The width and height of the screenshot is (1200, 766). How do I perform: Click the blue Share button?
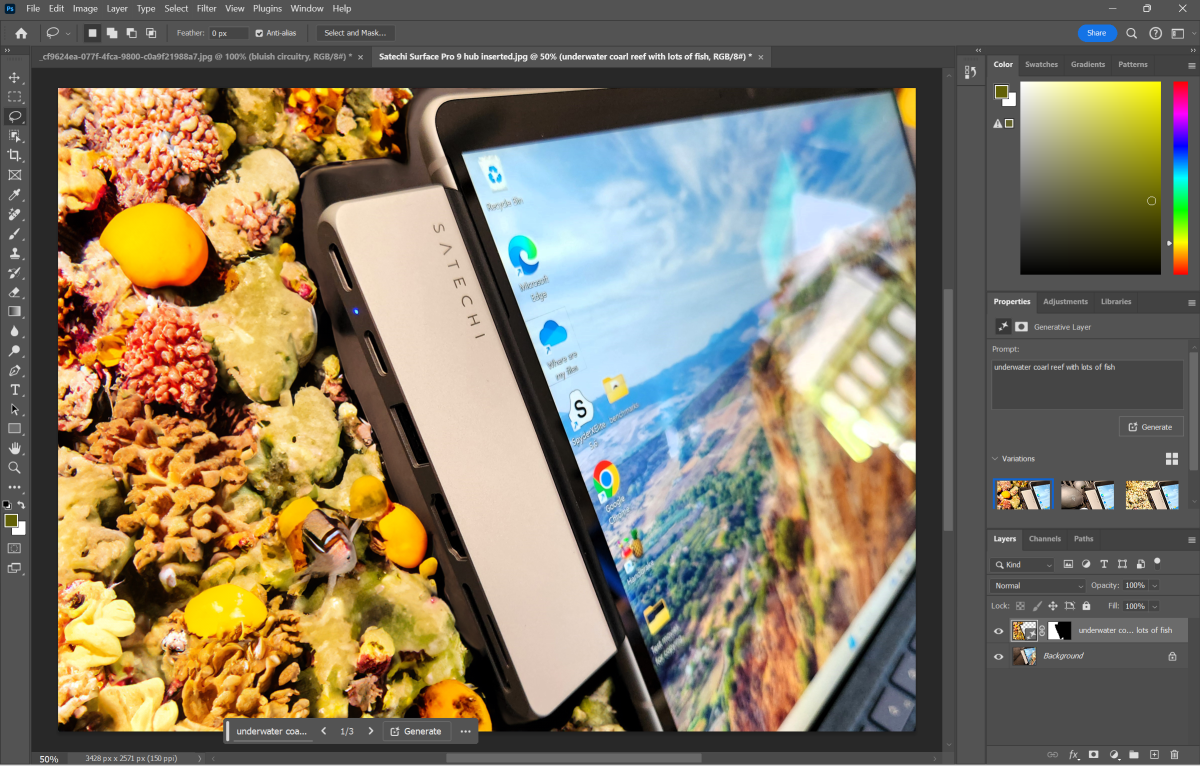(x=1097, y=33)
